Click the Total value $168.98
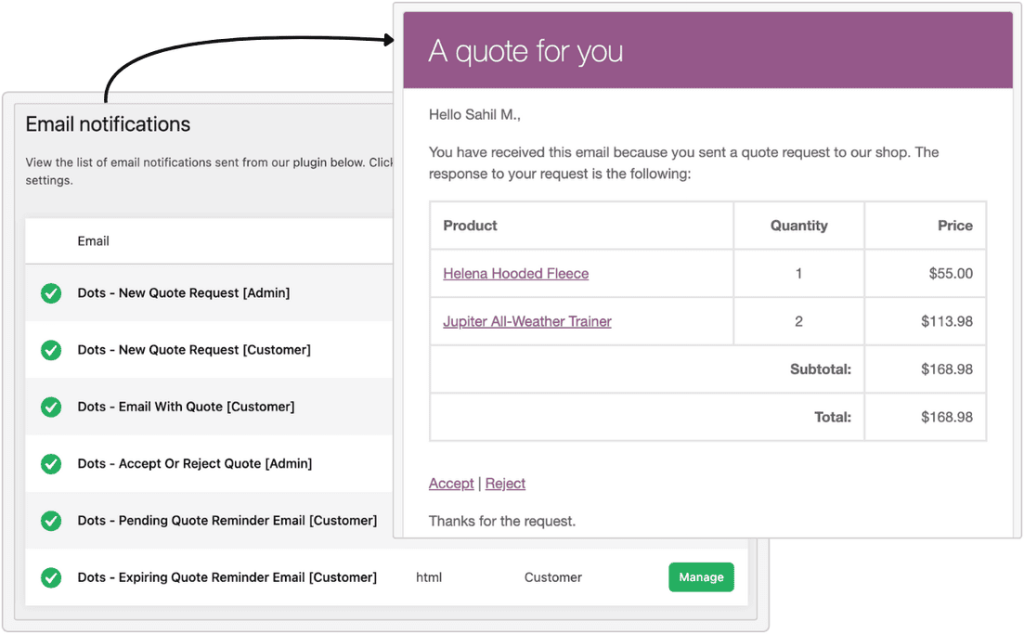Image resolution: width=1024 pixels, height=634 pixels. point(947,417)
